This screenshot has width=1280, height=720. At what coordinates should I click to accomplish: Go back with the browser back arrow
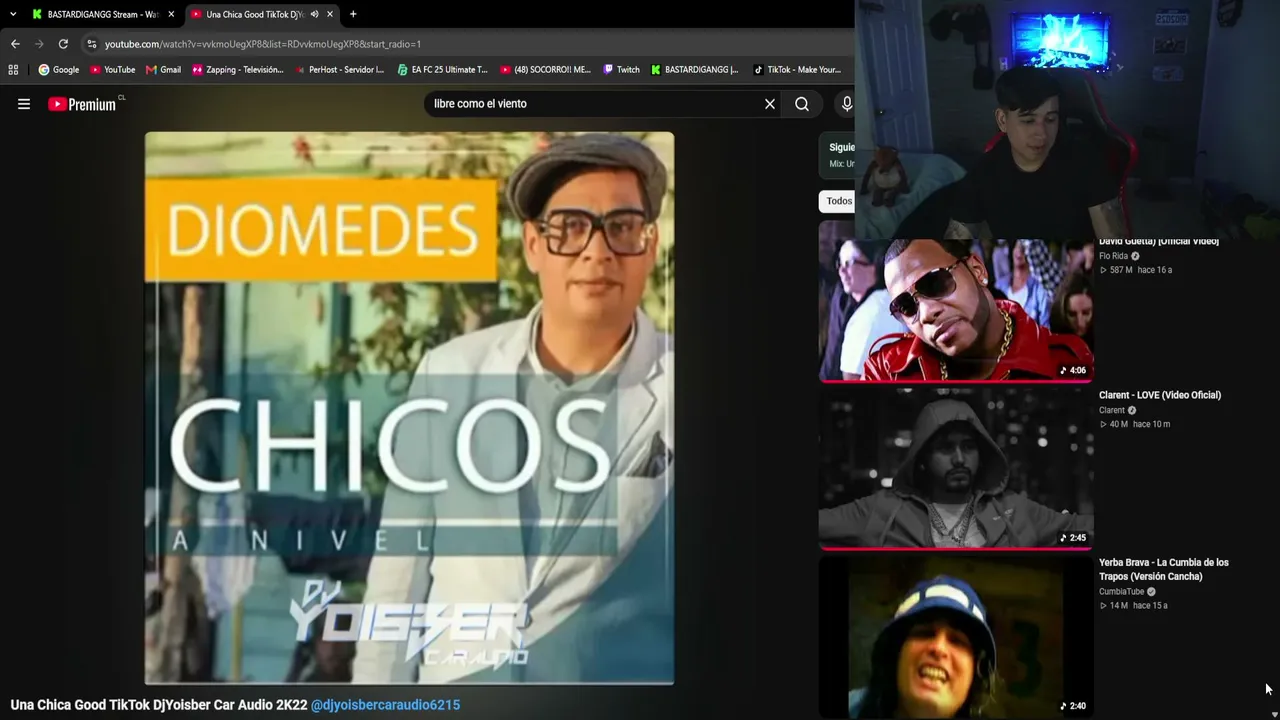point(15,44)
